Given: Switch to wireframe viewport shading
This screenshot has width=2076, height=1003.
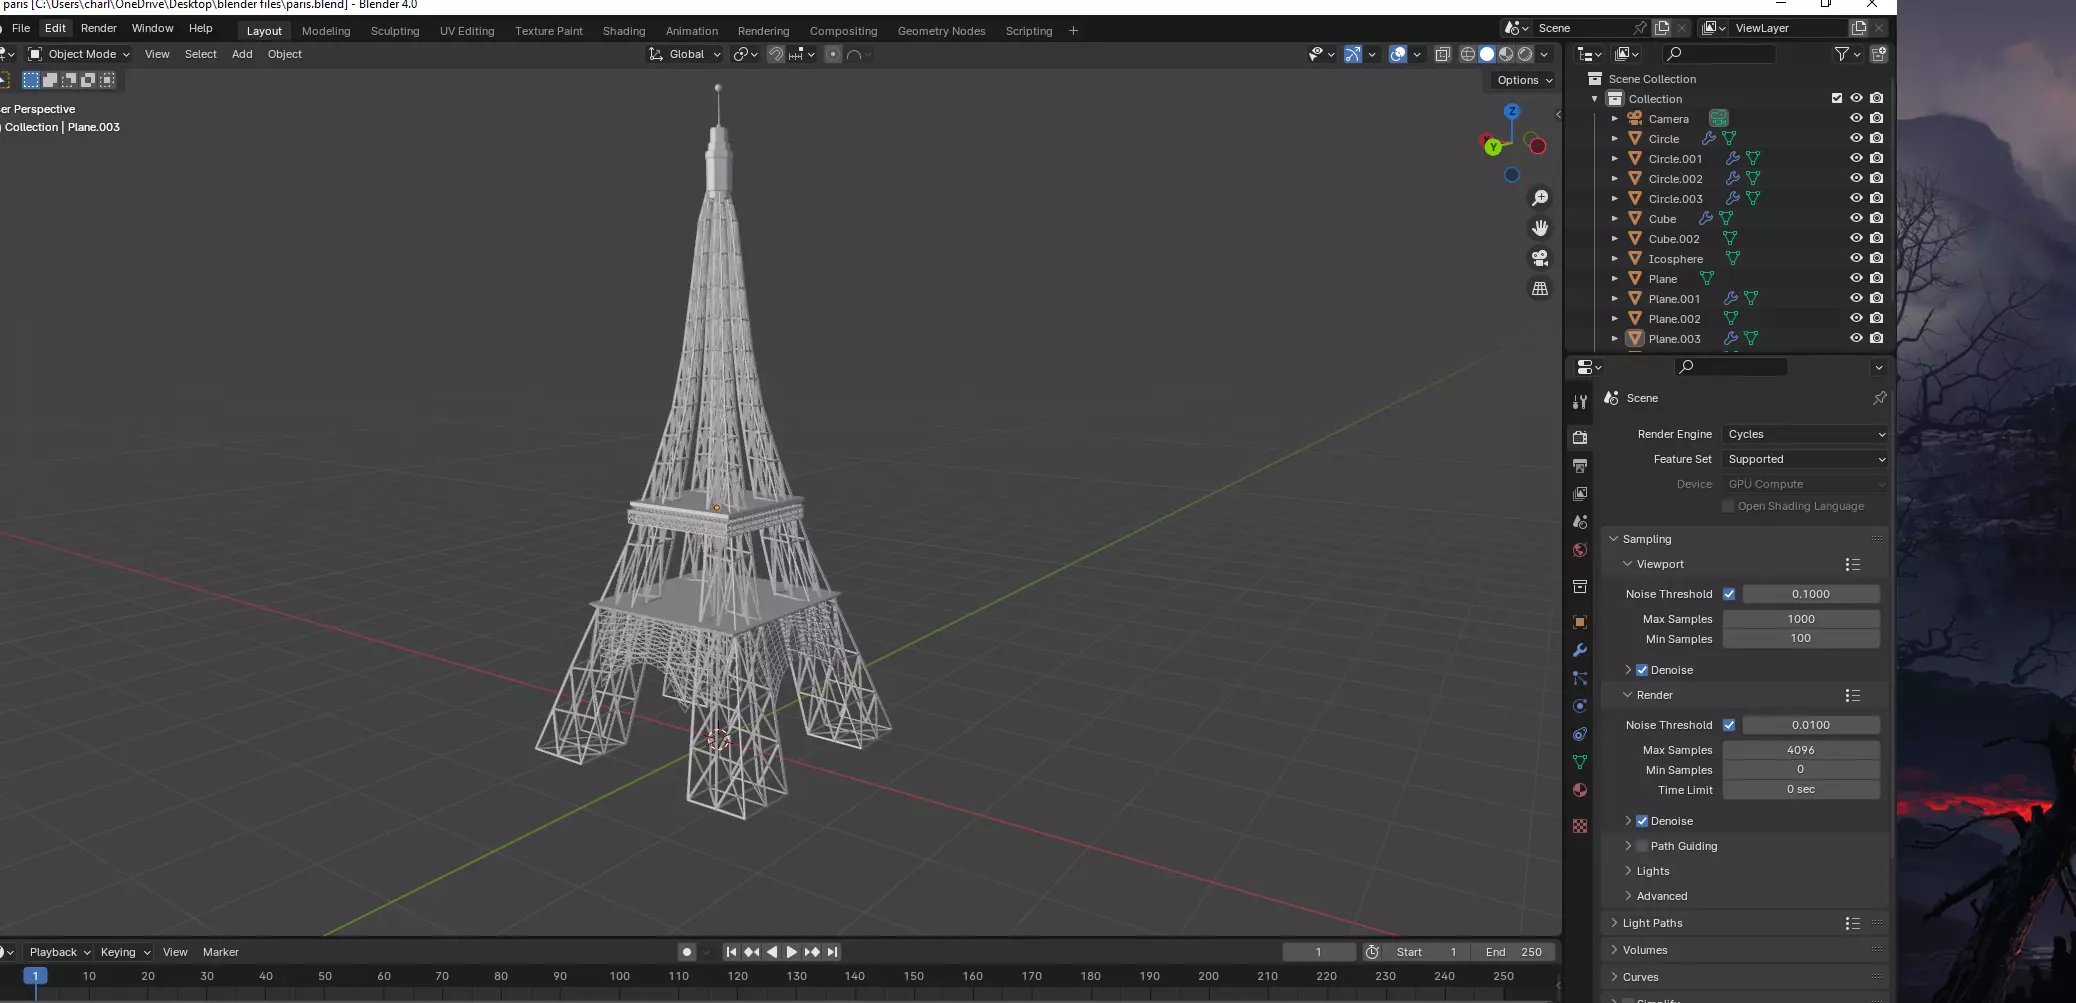Looking at the screenshot, I should point(1468,54).
